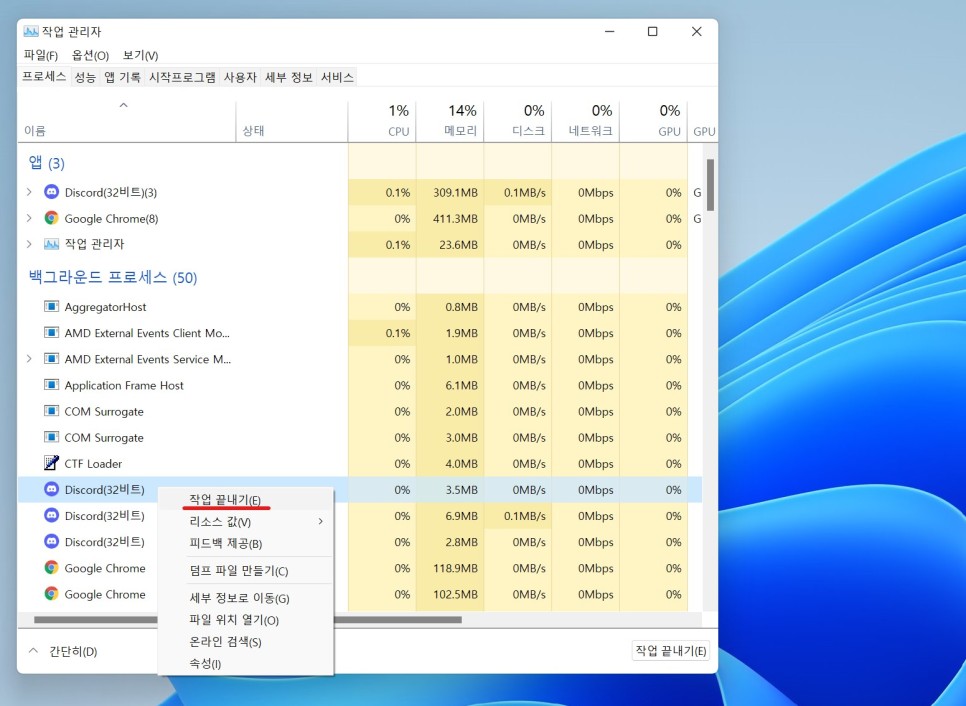
Task: Collapse view with 간단히(D) chevron
Action: coord(34,651)
